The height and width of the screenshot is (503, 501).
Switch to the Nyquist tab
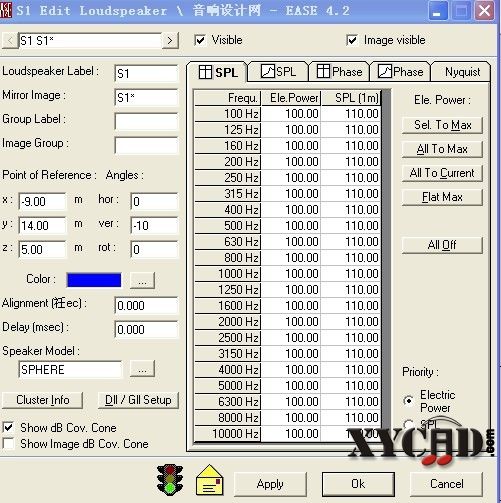462,72
